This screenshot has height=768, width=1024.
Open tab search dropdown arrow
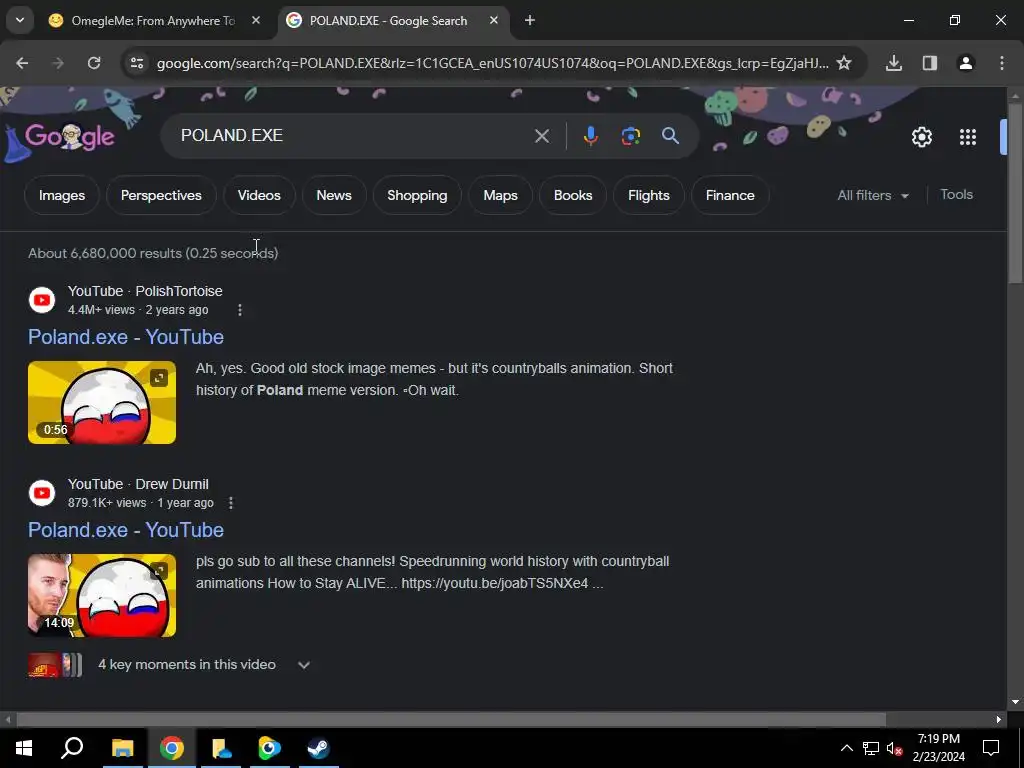point(20,20)
